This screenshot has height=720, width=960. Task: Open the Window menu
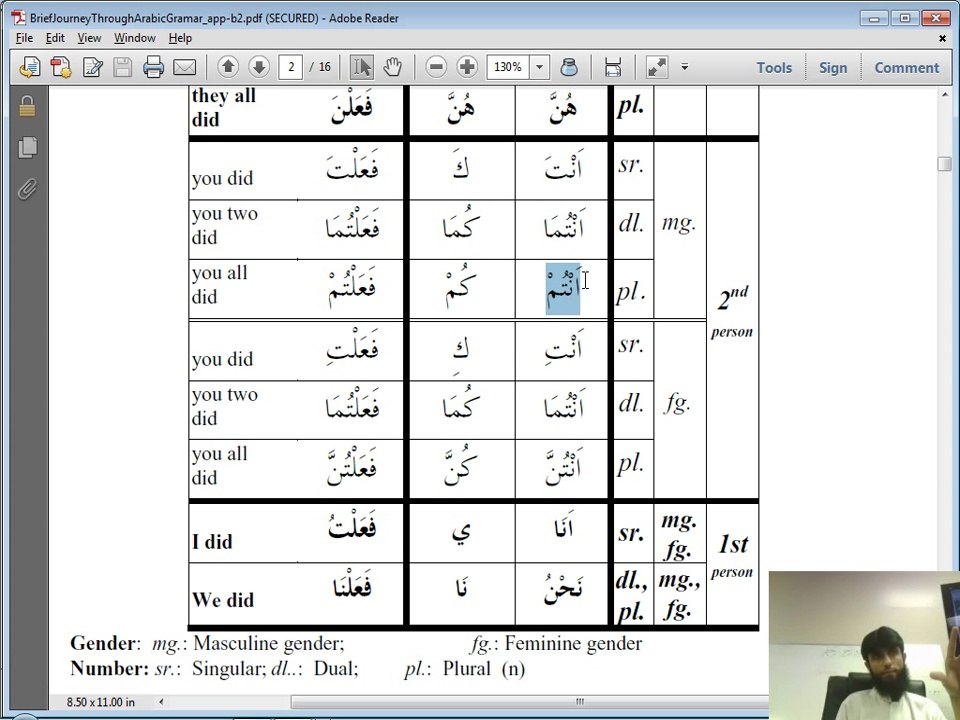pos(135,38)
